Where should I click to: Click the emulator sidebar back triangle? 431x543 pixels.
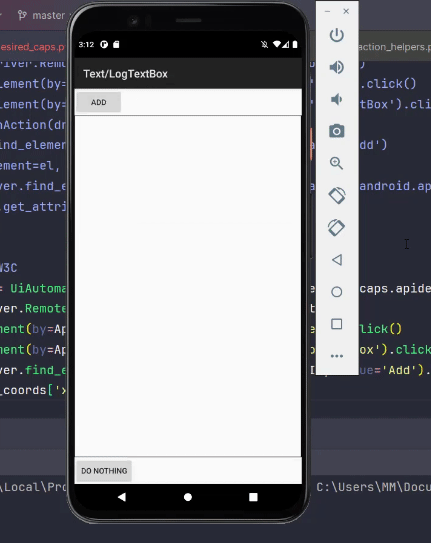point(337,260)
